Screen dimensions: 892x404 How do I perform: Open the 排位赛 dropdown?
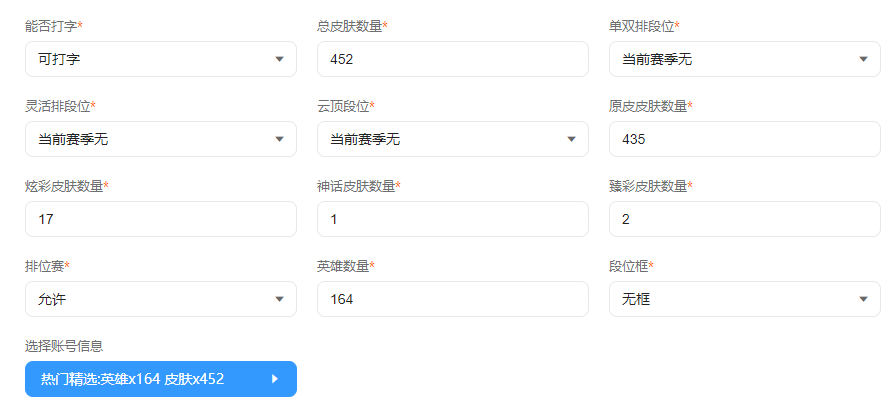160,299
